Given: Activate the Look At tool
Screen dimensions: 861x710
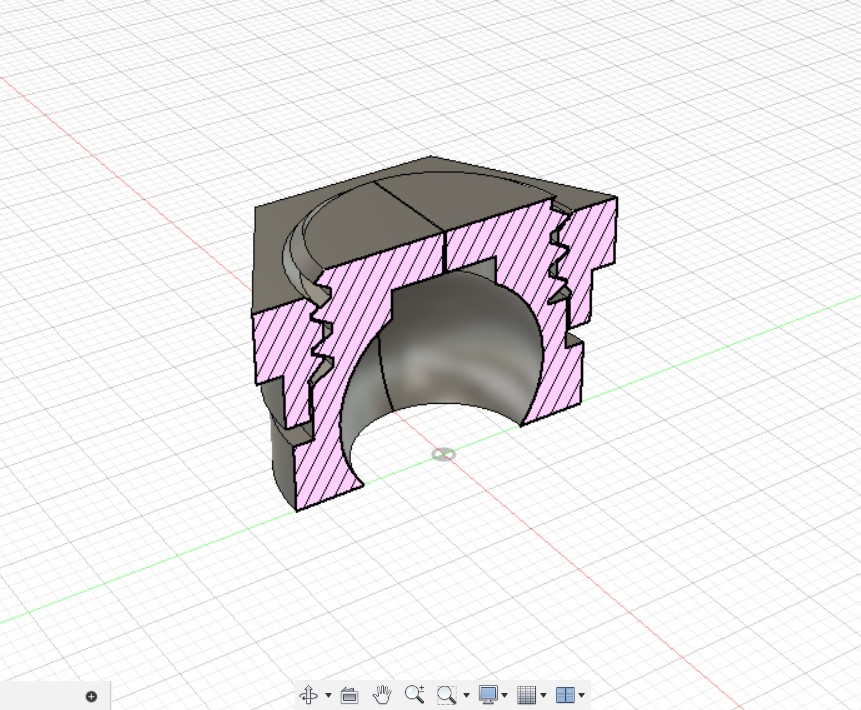Looking at the screenshot, I should [x=349, y=695].
